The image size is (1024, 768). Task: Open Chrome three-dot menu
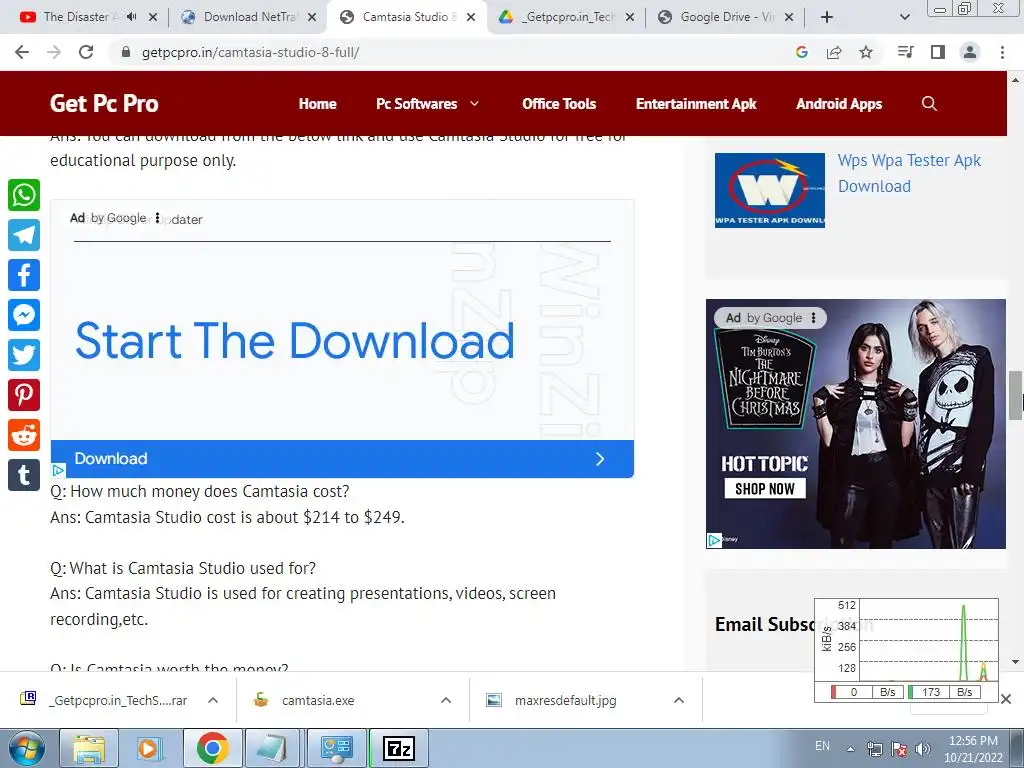1002,52
